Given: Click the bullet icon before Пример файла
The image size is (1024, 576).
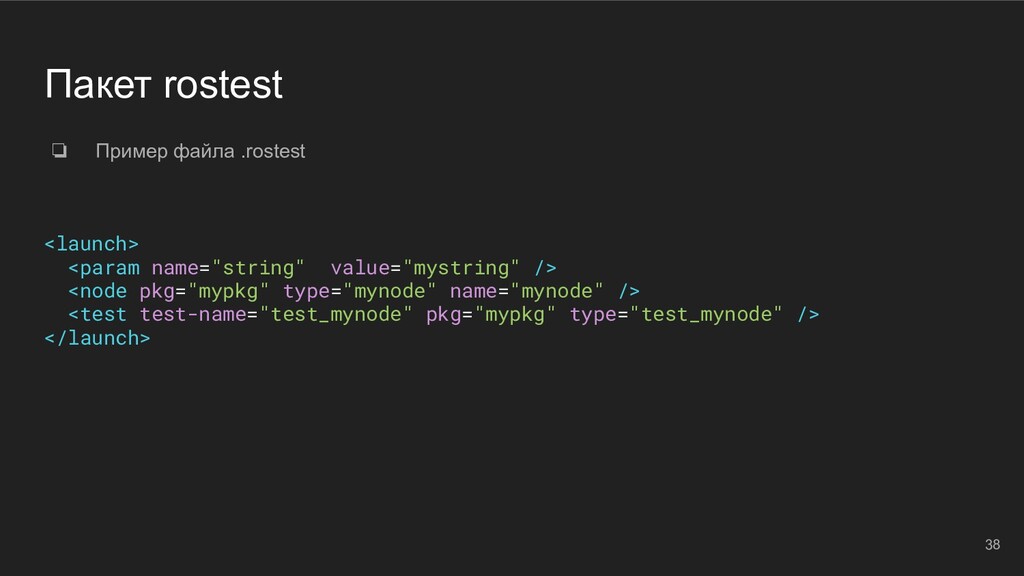Looking at the screenshot, I should 59,151.
